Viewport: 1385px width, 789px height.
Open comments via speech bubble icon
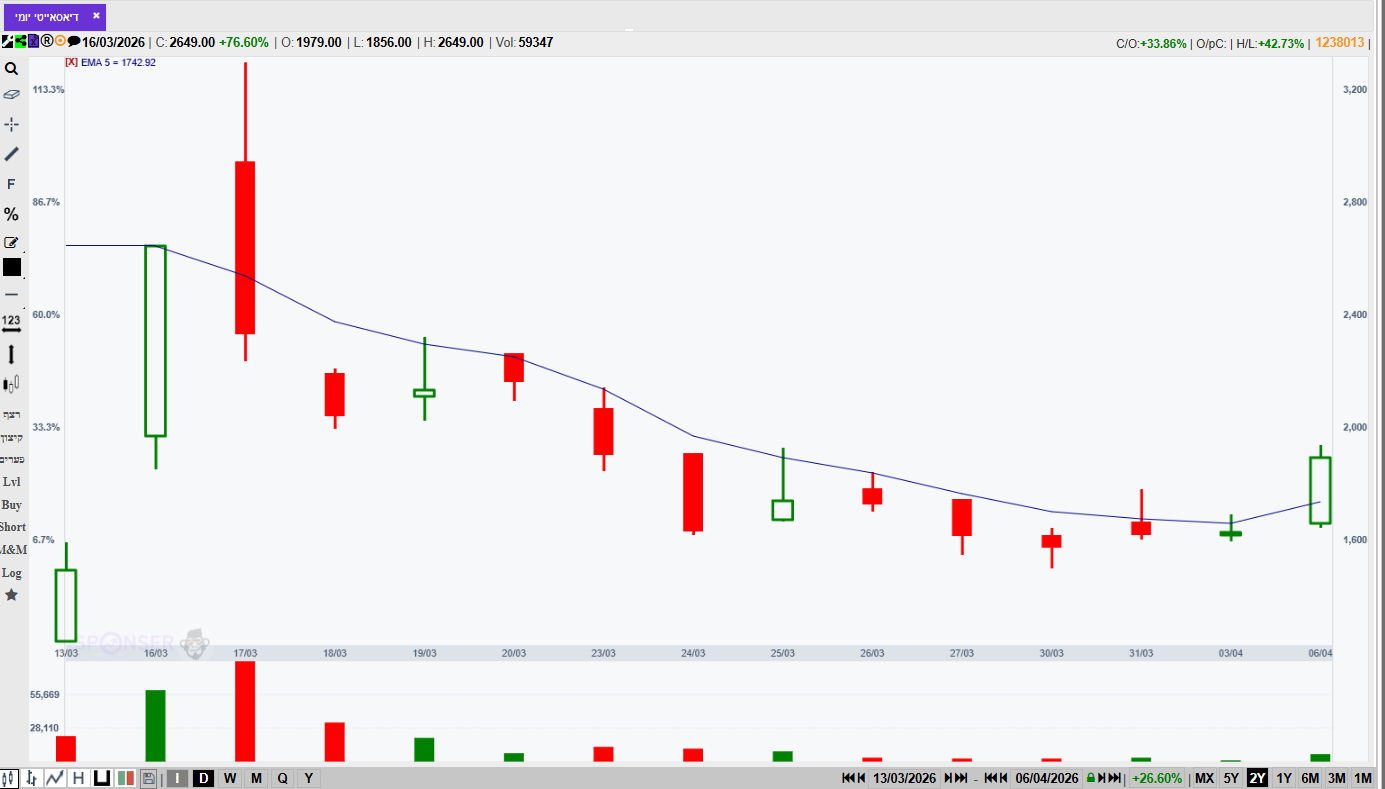73,42
